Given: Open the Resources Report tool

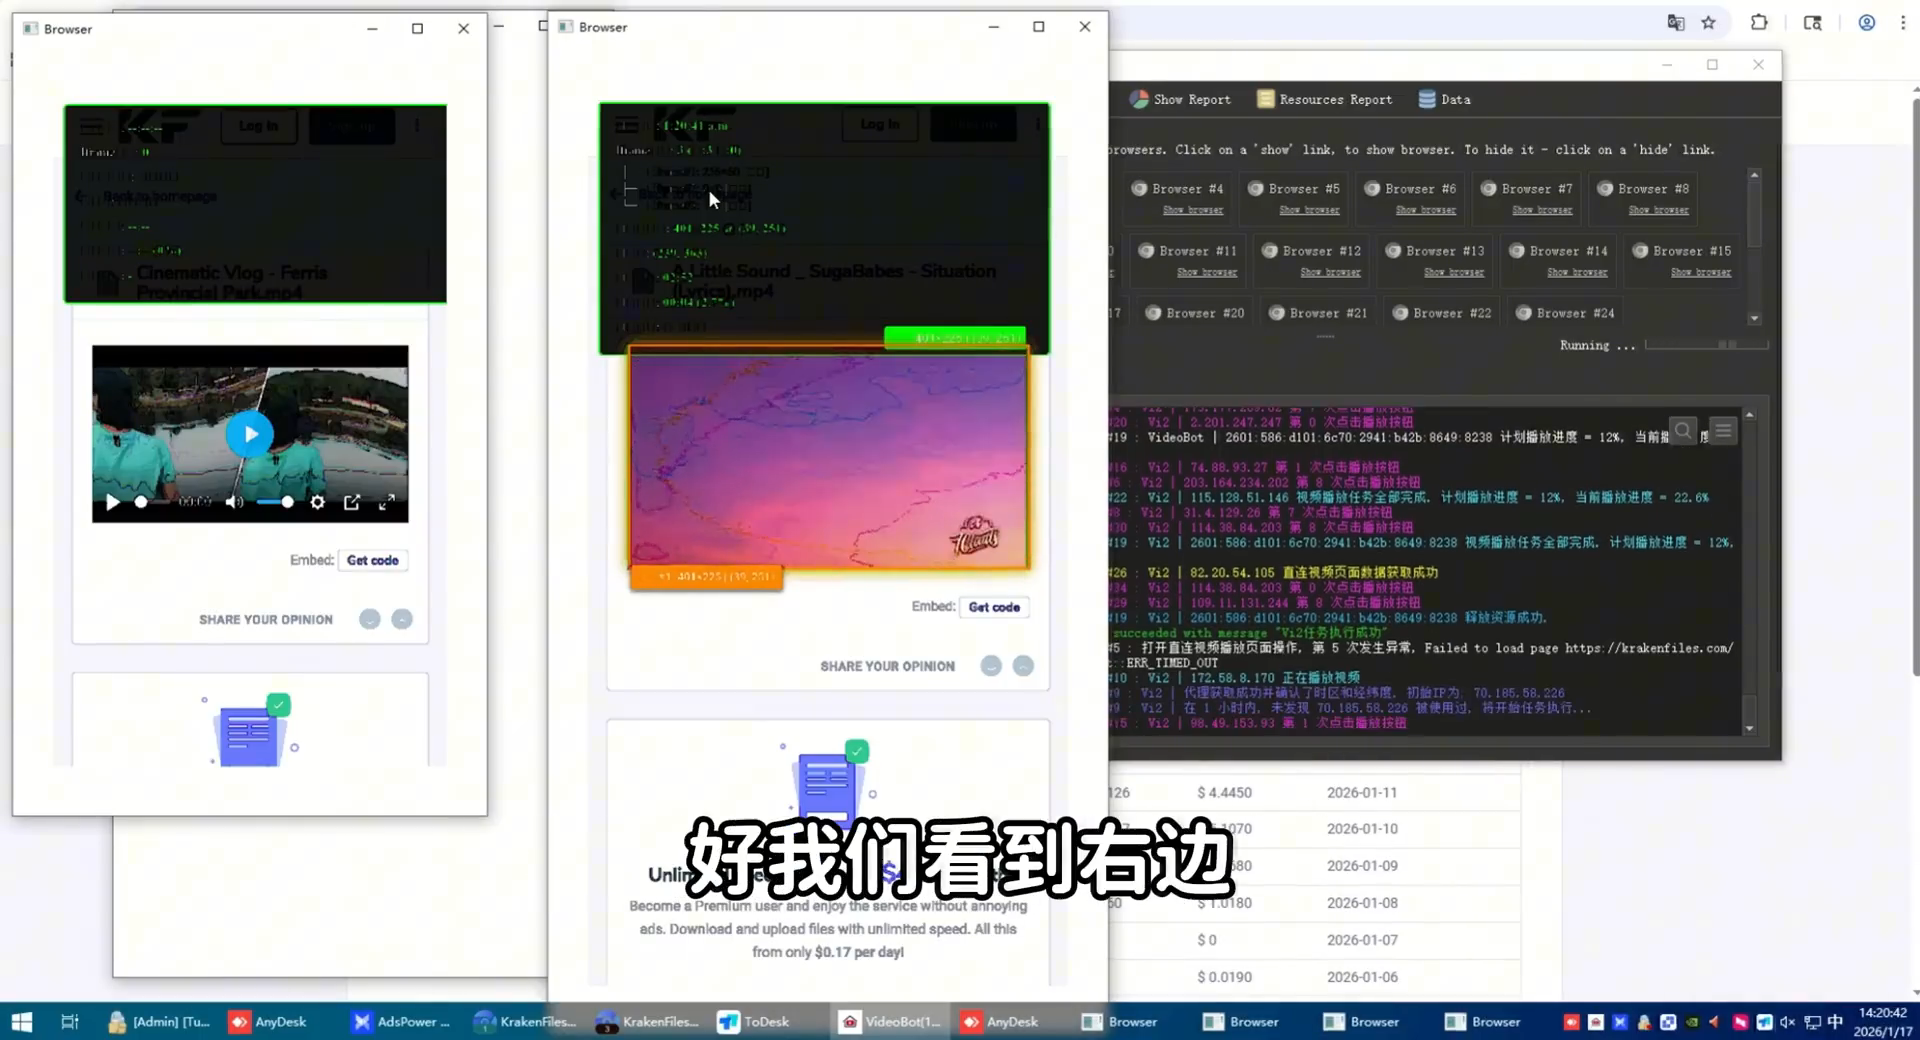Looking at the screenshot, I should click(1324, 99).
